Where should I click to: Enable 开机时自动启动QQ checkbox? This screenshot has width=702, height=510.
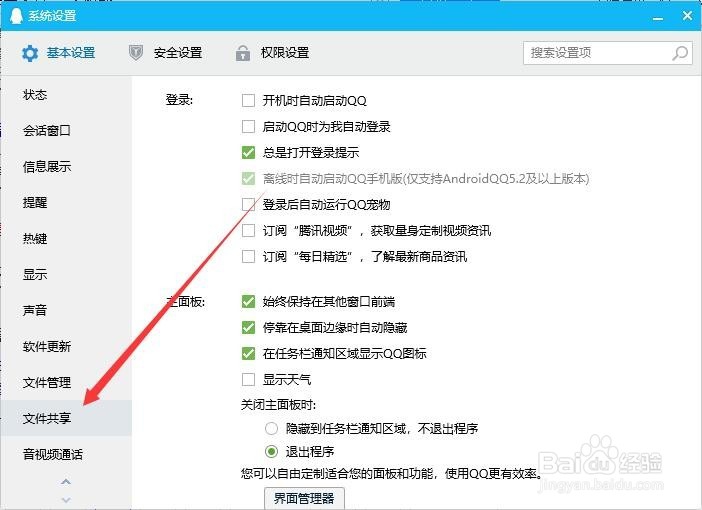coord(248,100)
